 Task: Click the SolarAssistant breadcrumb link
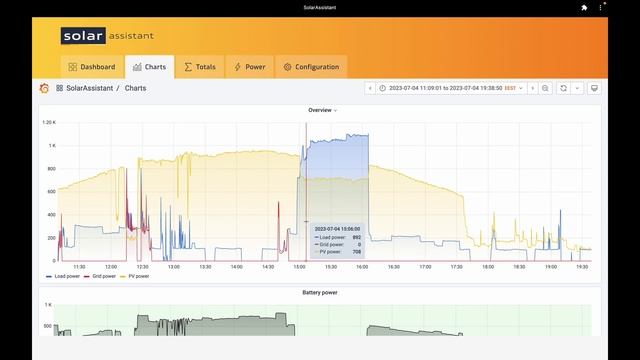90,88
